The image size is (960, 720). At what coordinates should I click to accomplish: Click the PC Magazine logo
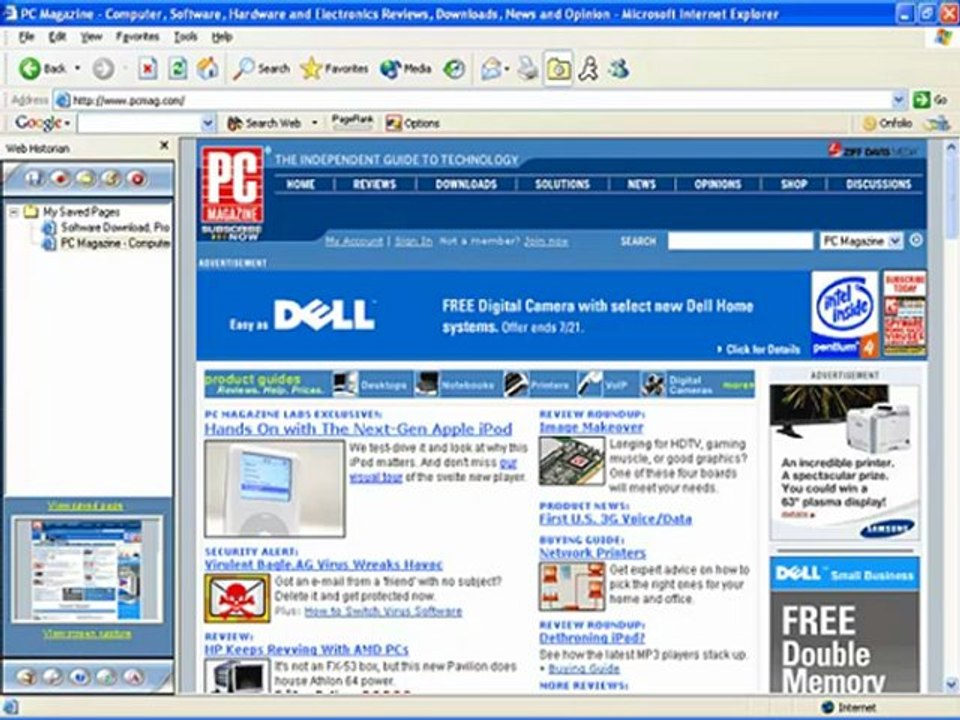tap(233, 186)
